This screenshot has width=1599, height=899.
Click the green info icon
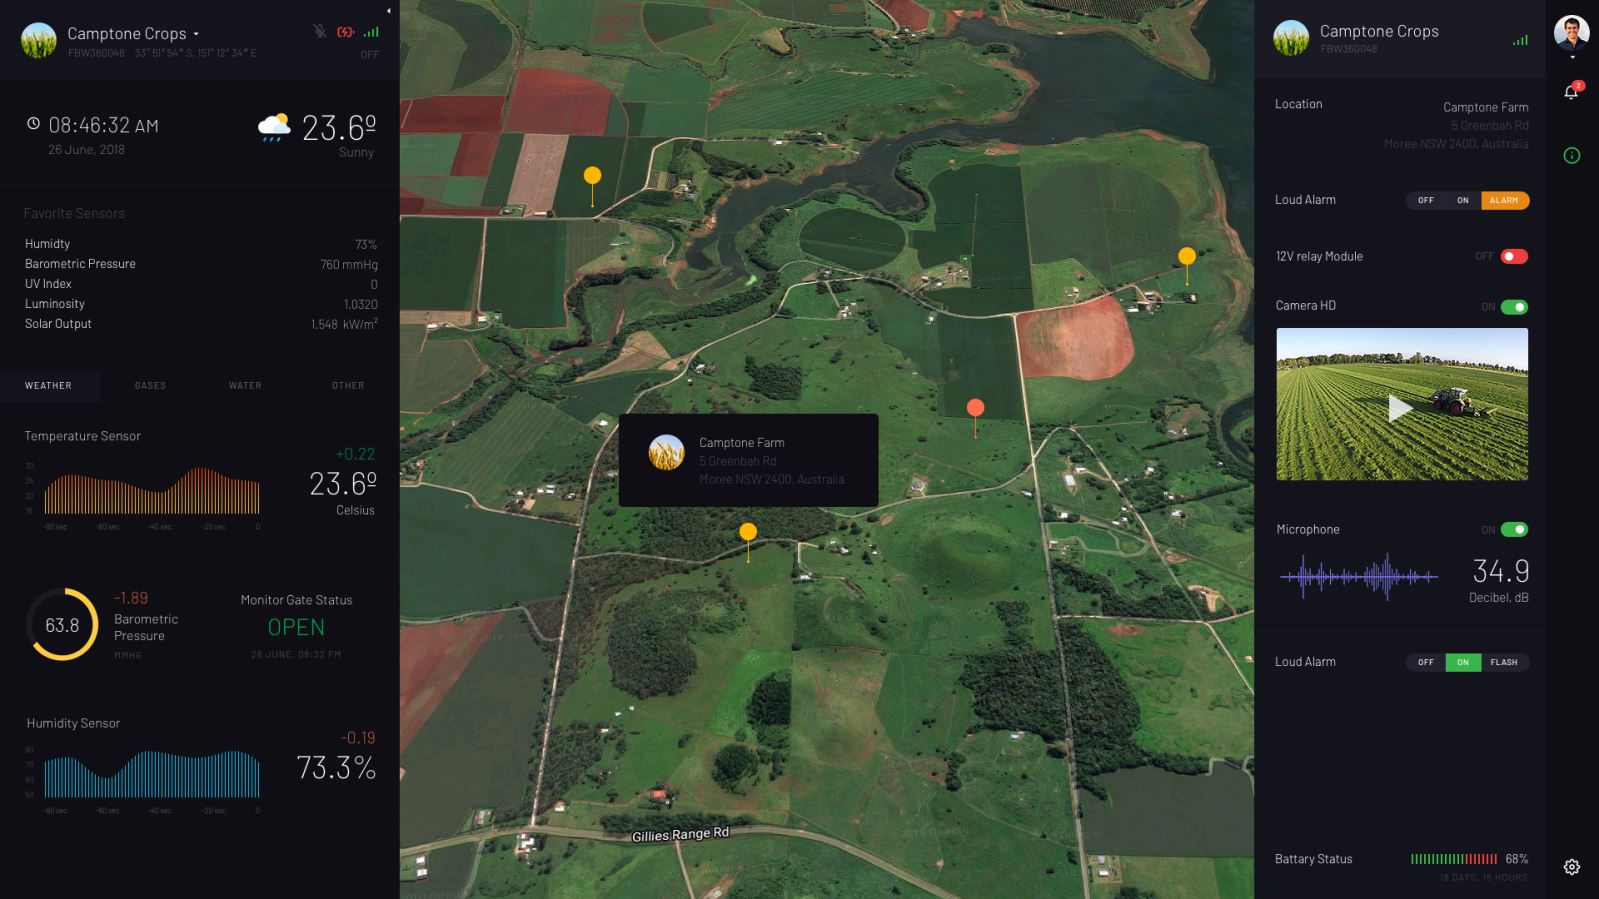point(1572,156)
